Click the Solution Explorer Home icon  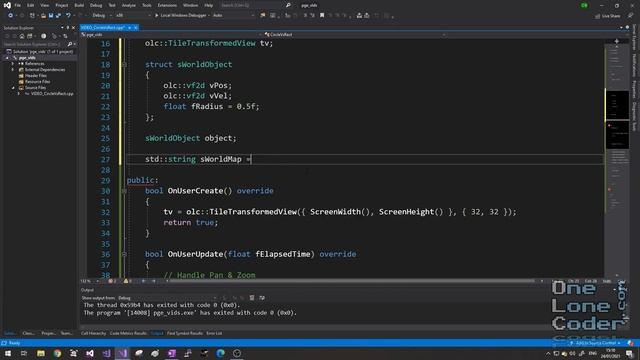(22, 36)
